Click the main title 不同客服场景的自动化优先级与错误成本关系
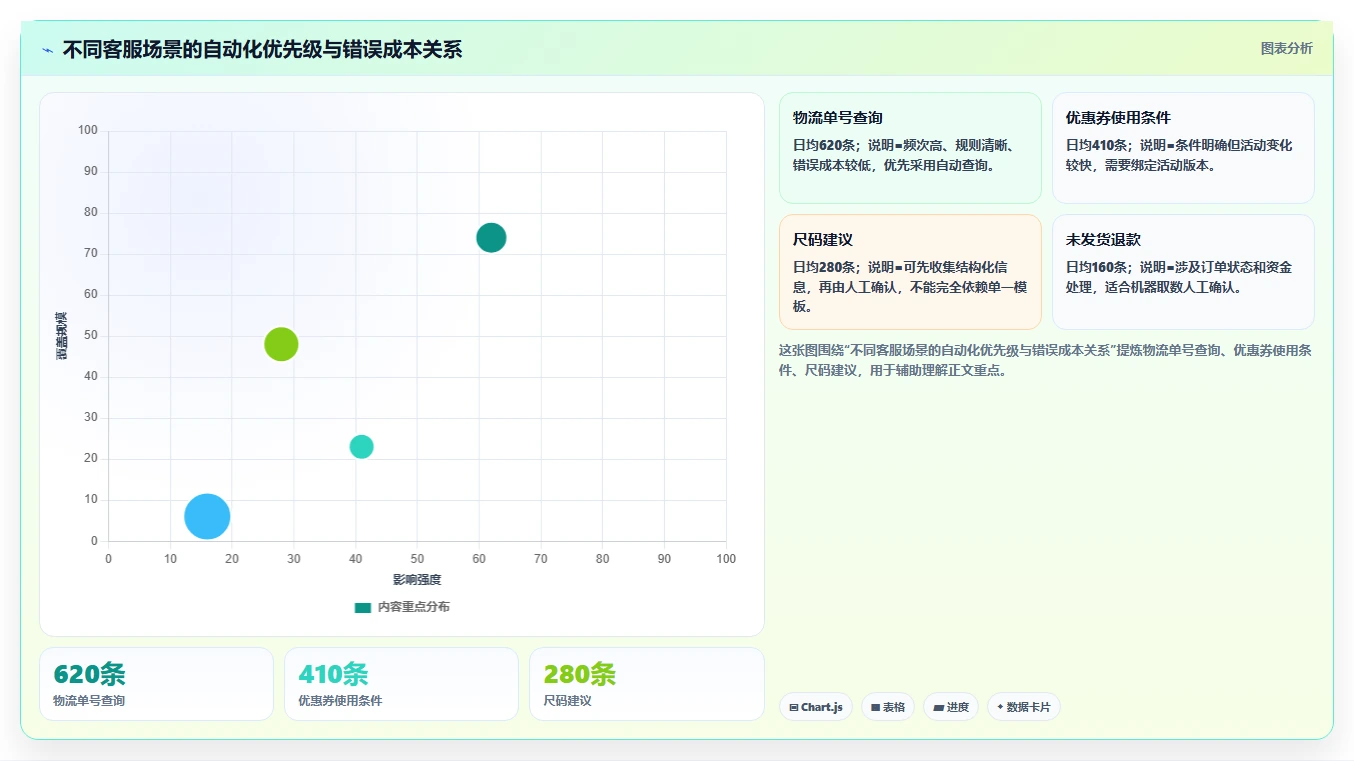 (262, 50)
